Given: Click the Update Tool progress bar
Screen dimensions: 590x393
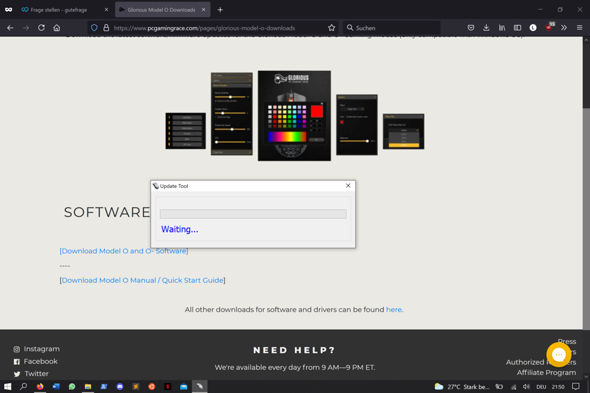Looking at the screenshot, I should coord(253,214).
